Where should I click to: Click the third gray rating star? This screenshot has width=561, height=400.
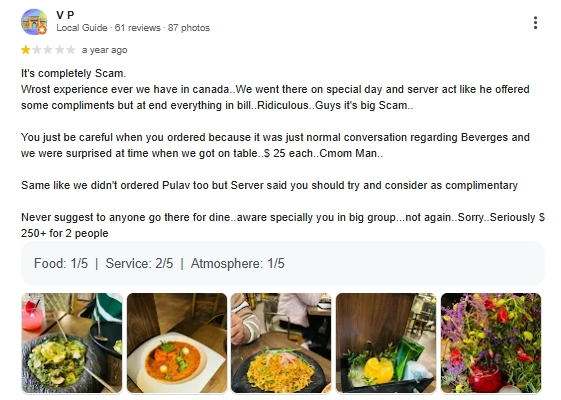(48, 50)
